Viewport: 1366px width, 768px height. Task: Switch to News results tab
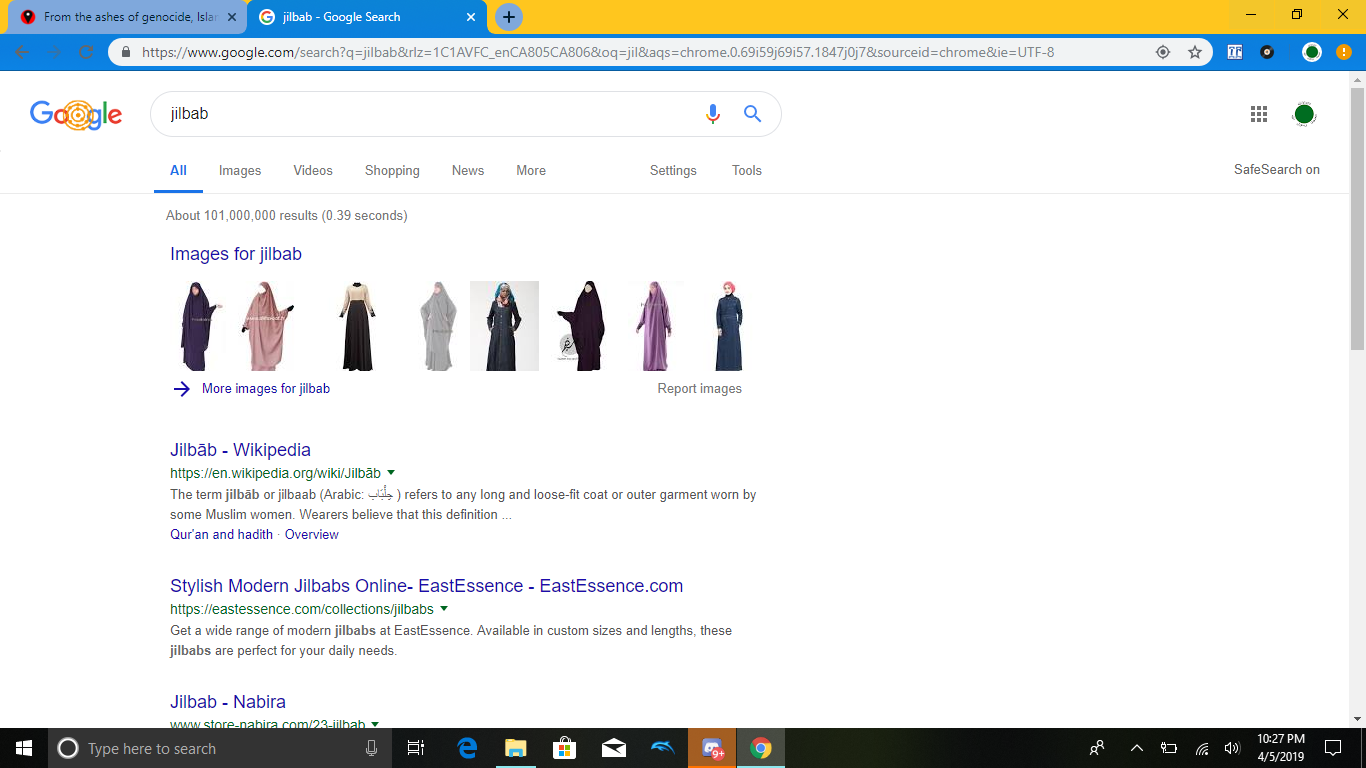point(468,171)
